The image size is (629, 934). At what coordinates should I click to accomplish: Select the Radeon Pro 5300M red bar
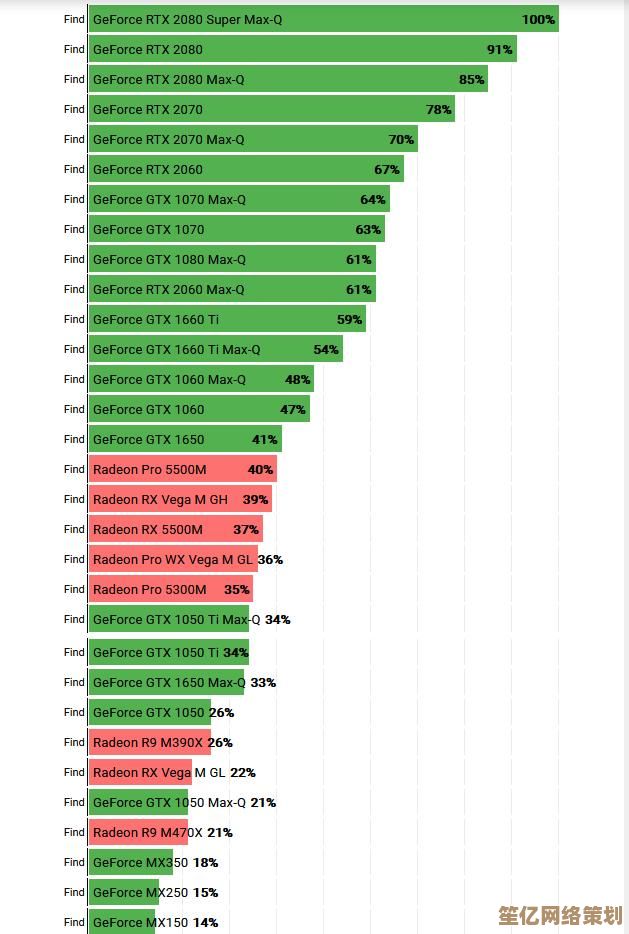[x=171, y=589]
